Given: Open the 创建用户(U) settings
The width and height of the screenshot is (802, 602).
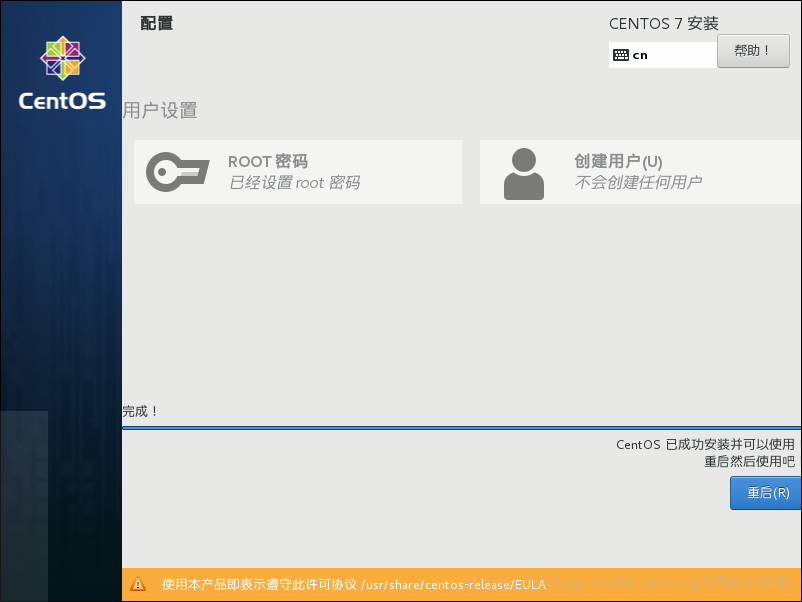Looking at the screenshot, I should pos(640,172).
